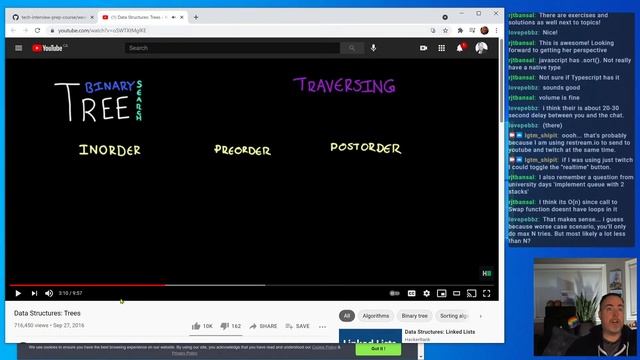
Task: Enter full screen mode
Action: point(487,293)
